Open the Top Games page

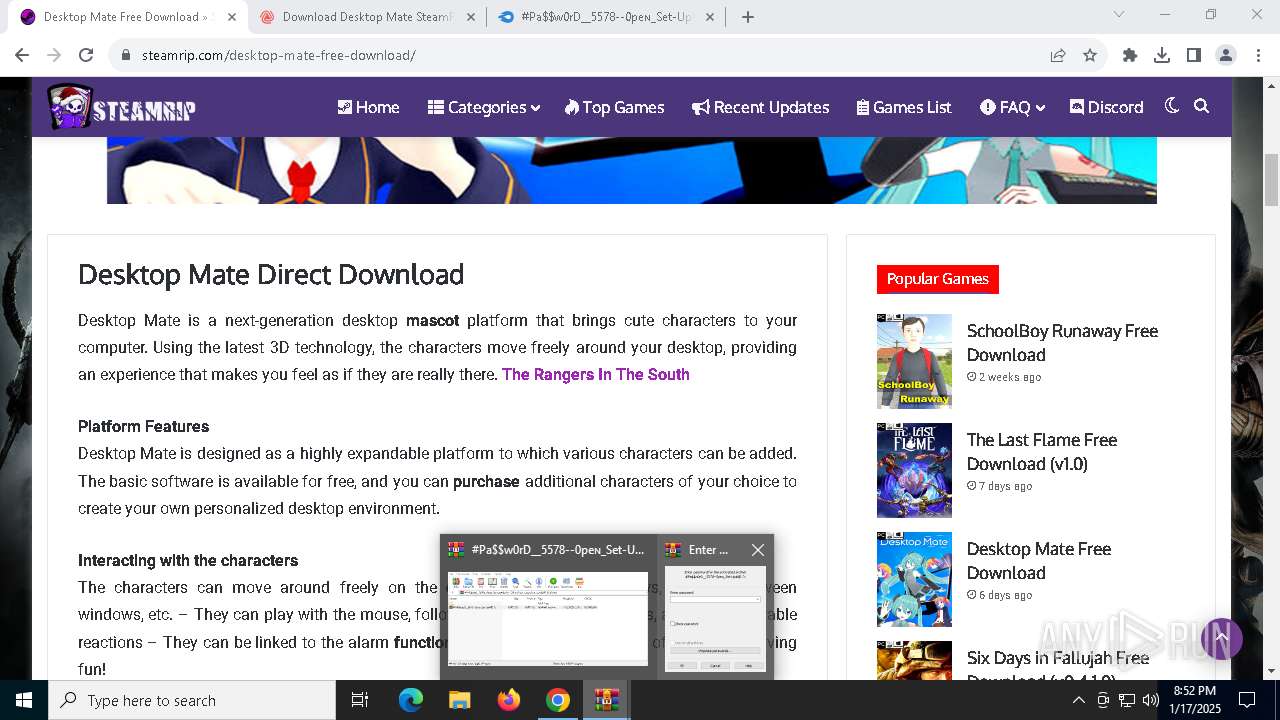614,107
